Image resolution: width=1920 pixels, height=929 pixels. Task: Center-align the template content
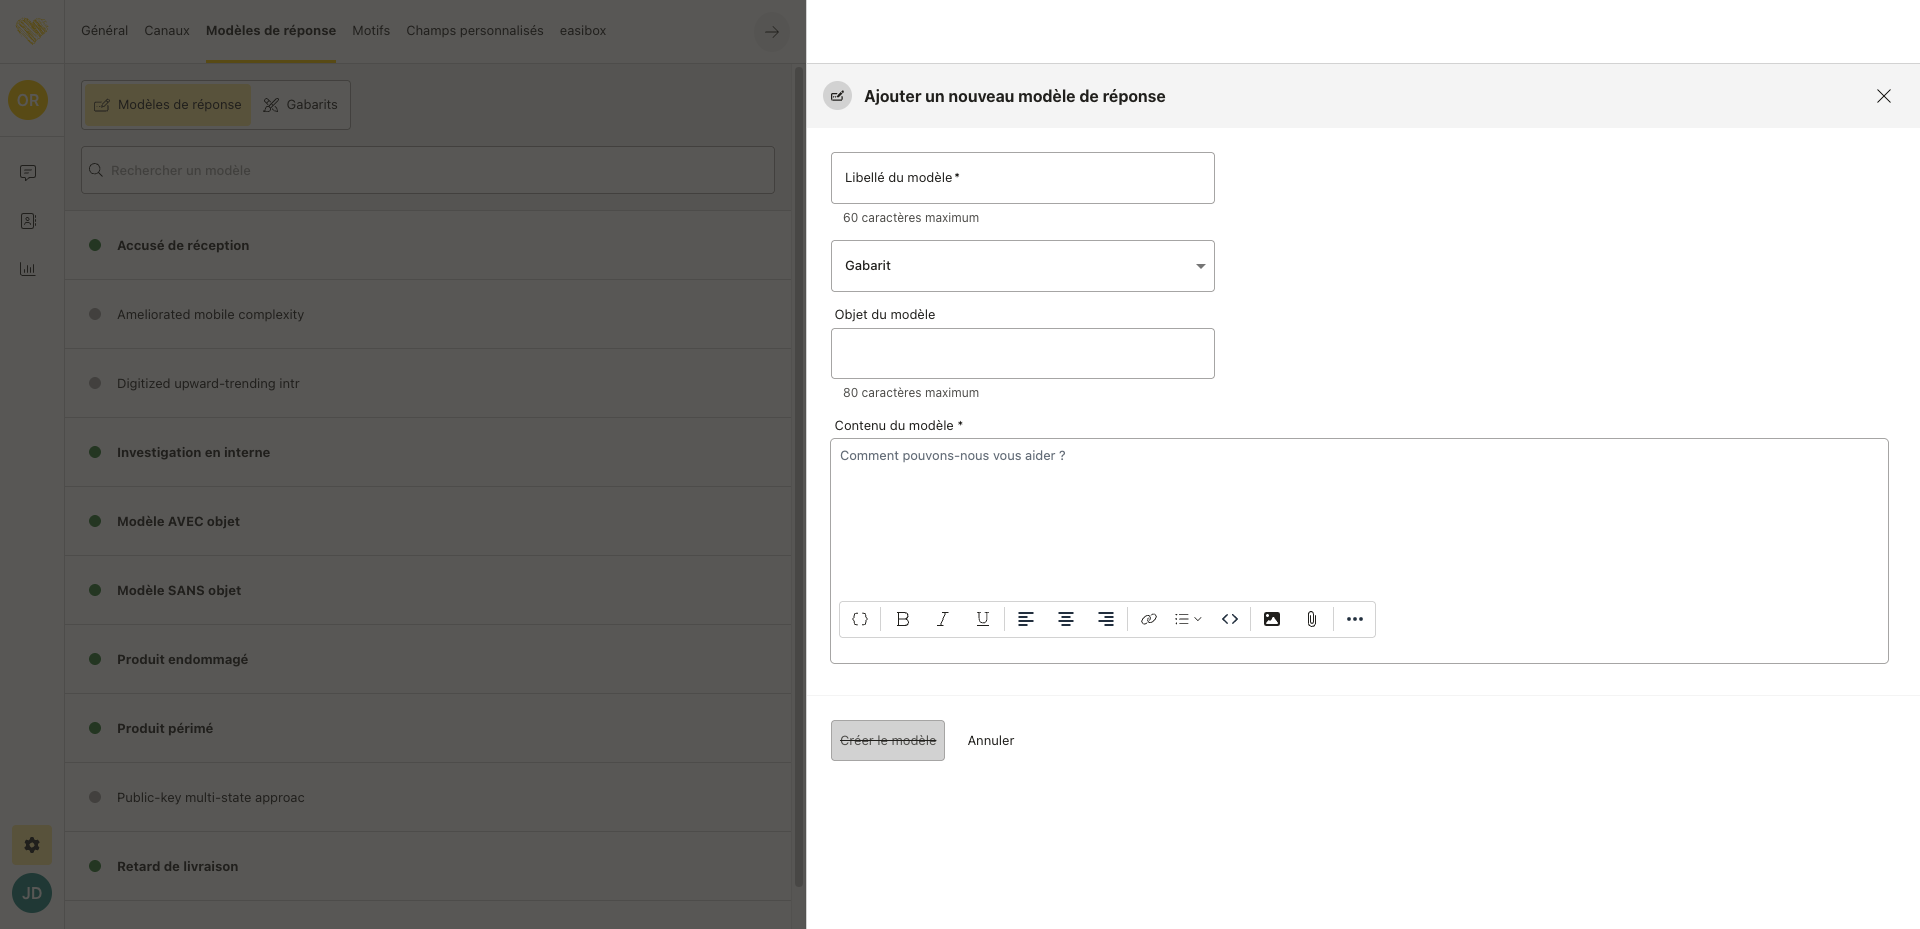[x=1066, y=619]
